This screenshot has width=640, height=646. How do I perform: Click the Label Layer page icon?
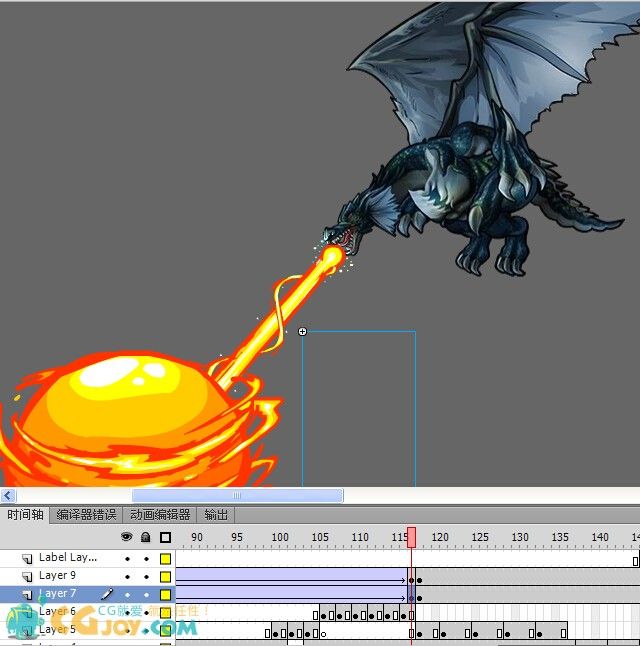[x=27, y=559]
